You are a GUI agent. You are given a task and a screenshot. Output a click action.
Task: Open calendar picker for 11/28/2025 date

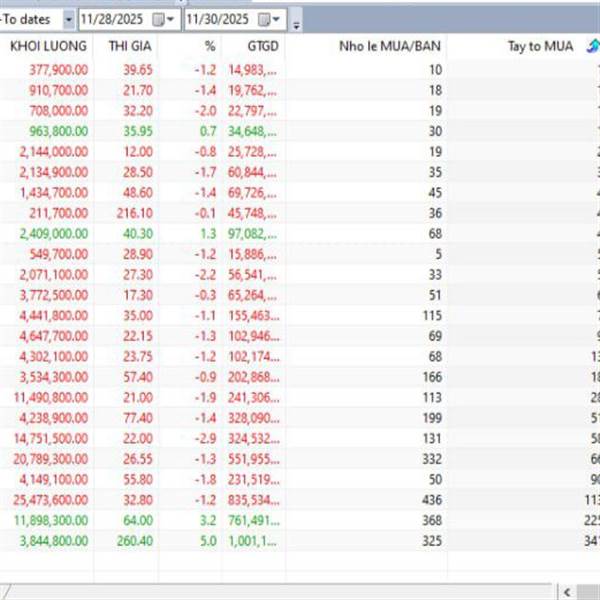click(x=163, y=19)
